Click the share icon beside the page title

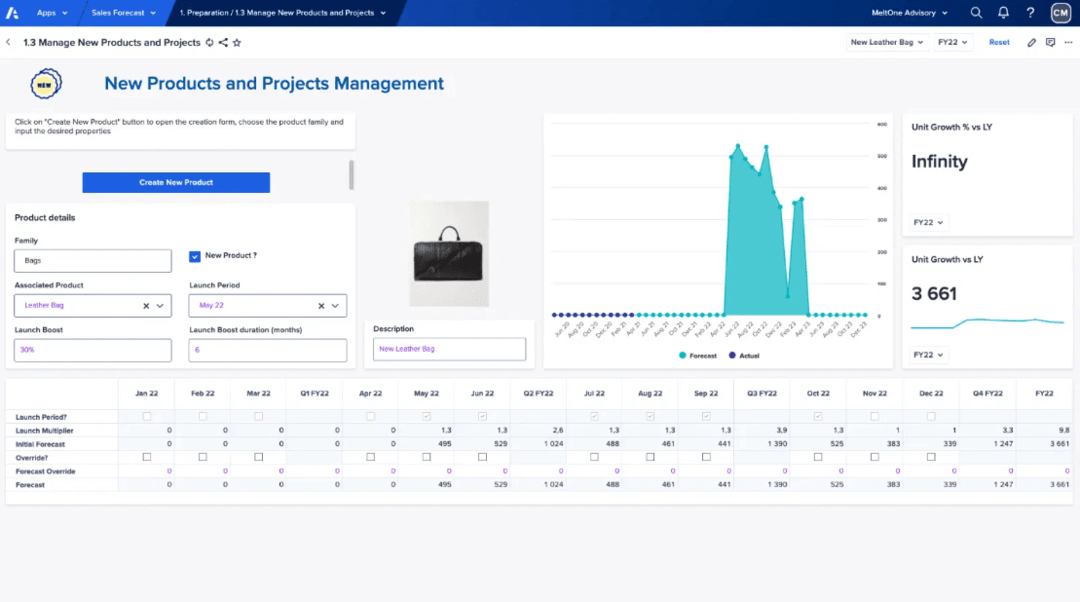(224, 42)
